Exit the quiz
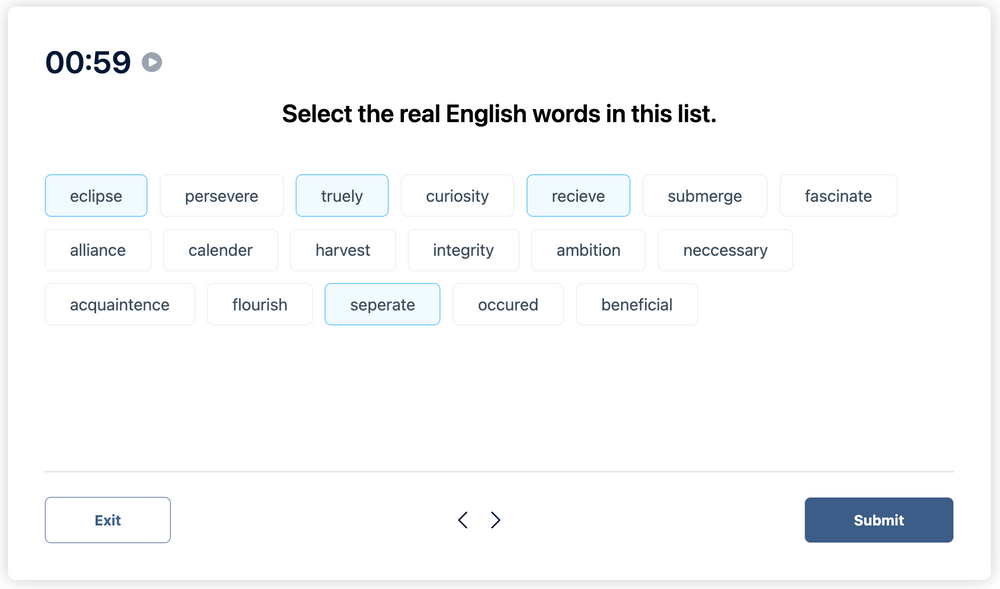This screenshot has width=1000, height=589. (x=107, y=520)
